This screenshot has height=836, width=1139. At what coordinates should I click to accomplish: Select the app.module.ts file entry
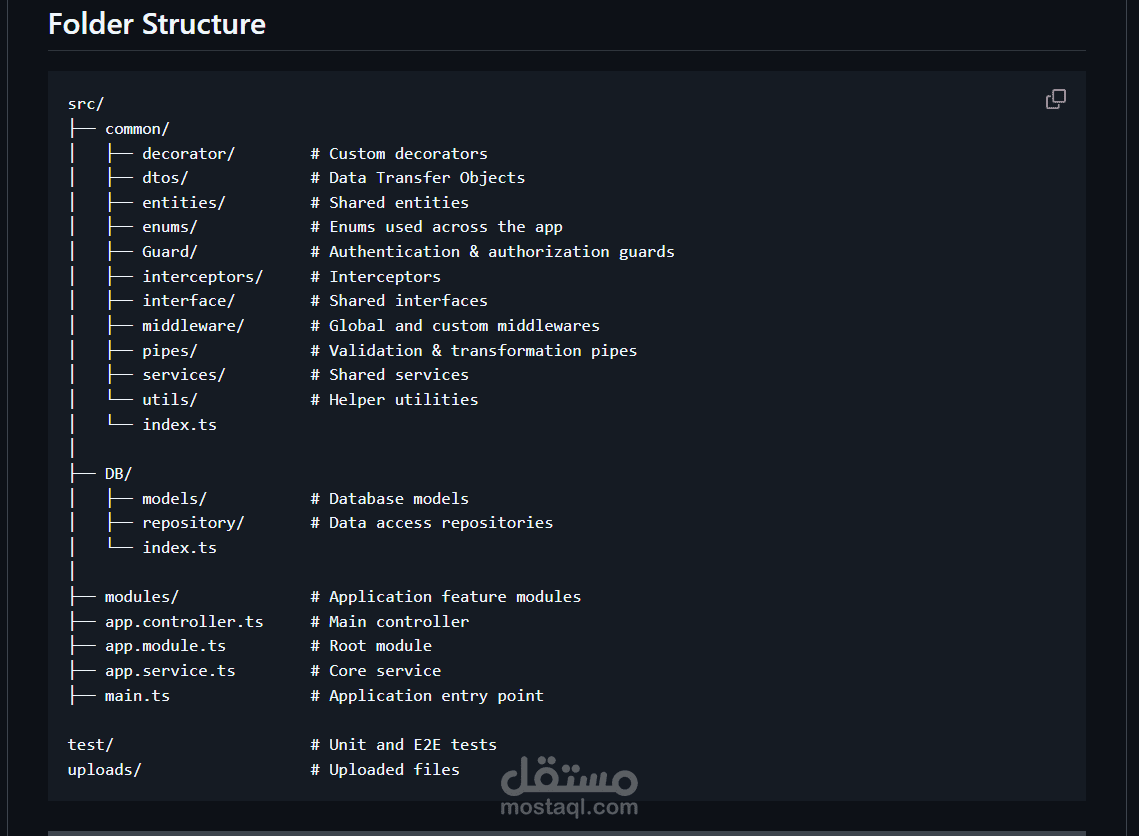[x=165, y=646]
